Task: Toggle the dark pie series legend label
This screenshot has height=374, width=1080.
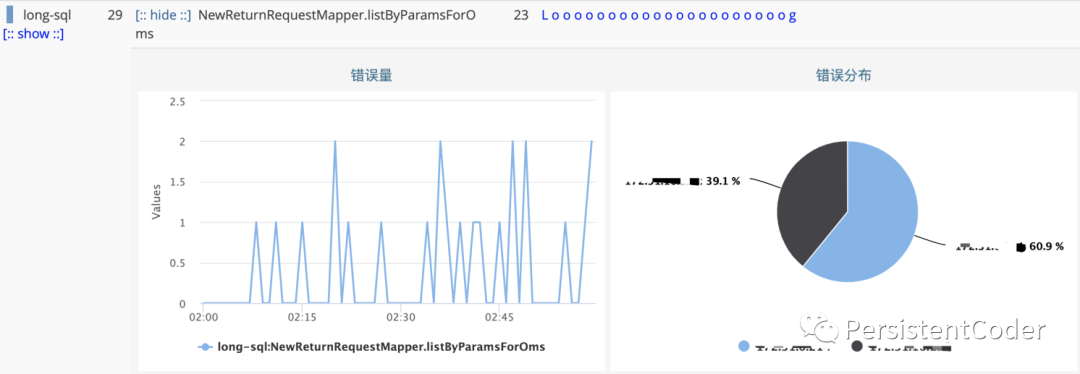Action: pyautogui.click(x=909, y=348)
